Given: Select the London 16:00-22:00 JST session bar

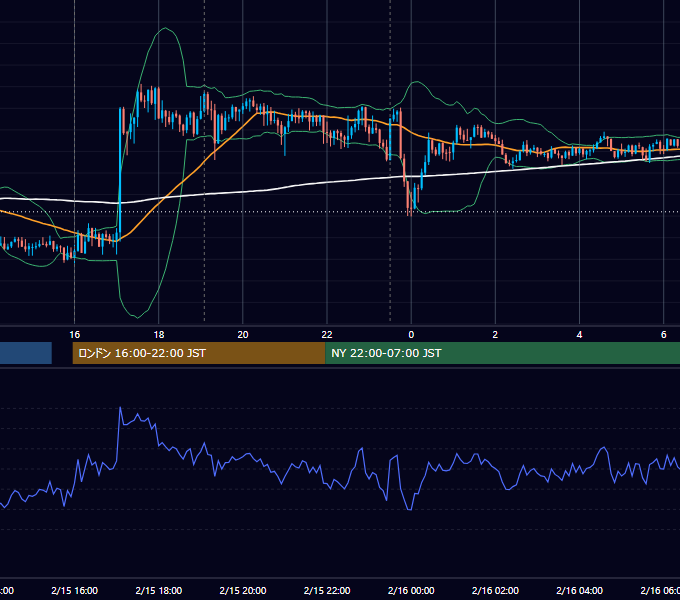Looking at the screenshot, I should point(199,353).
